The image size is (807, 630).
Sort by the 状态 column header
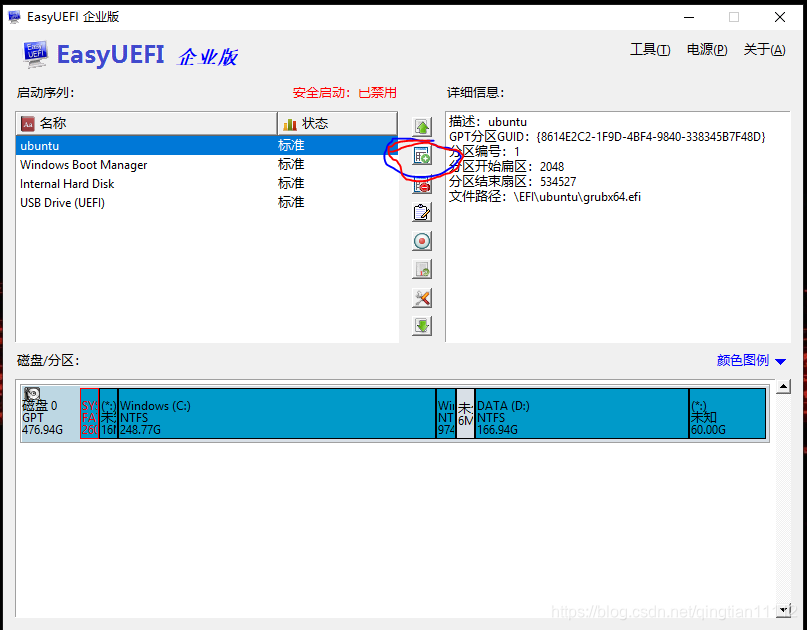pyautogui.click(x=337, y=124)
